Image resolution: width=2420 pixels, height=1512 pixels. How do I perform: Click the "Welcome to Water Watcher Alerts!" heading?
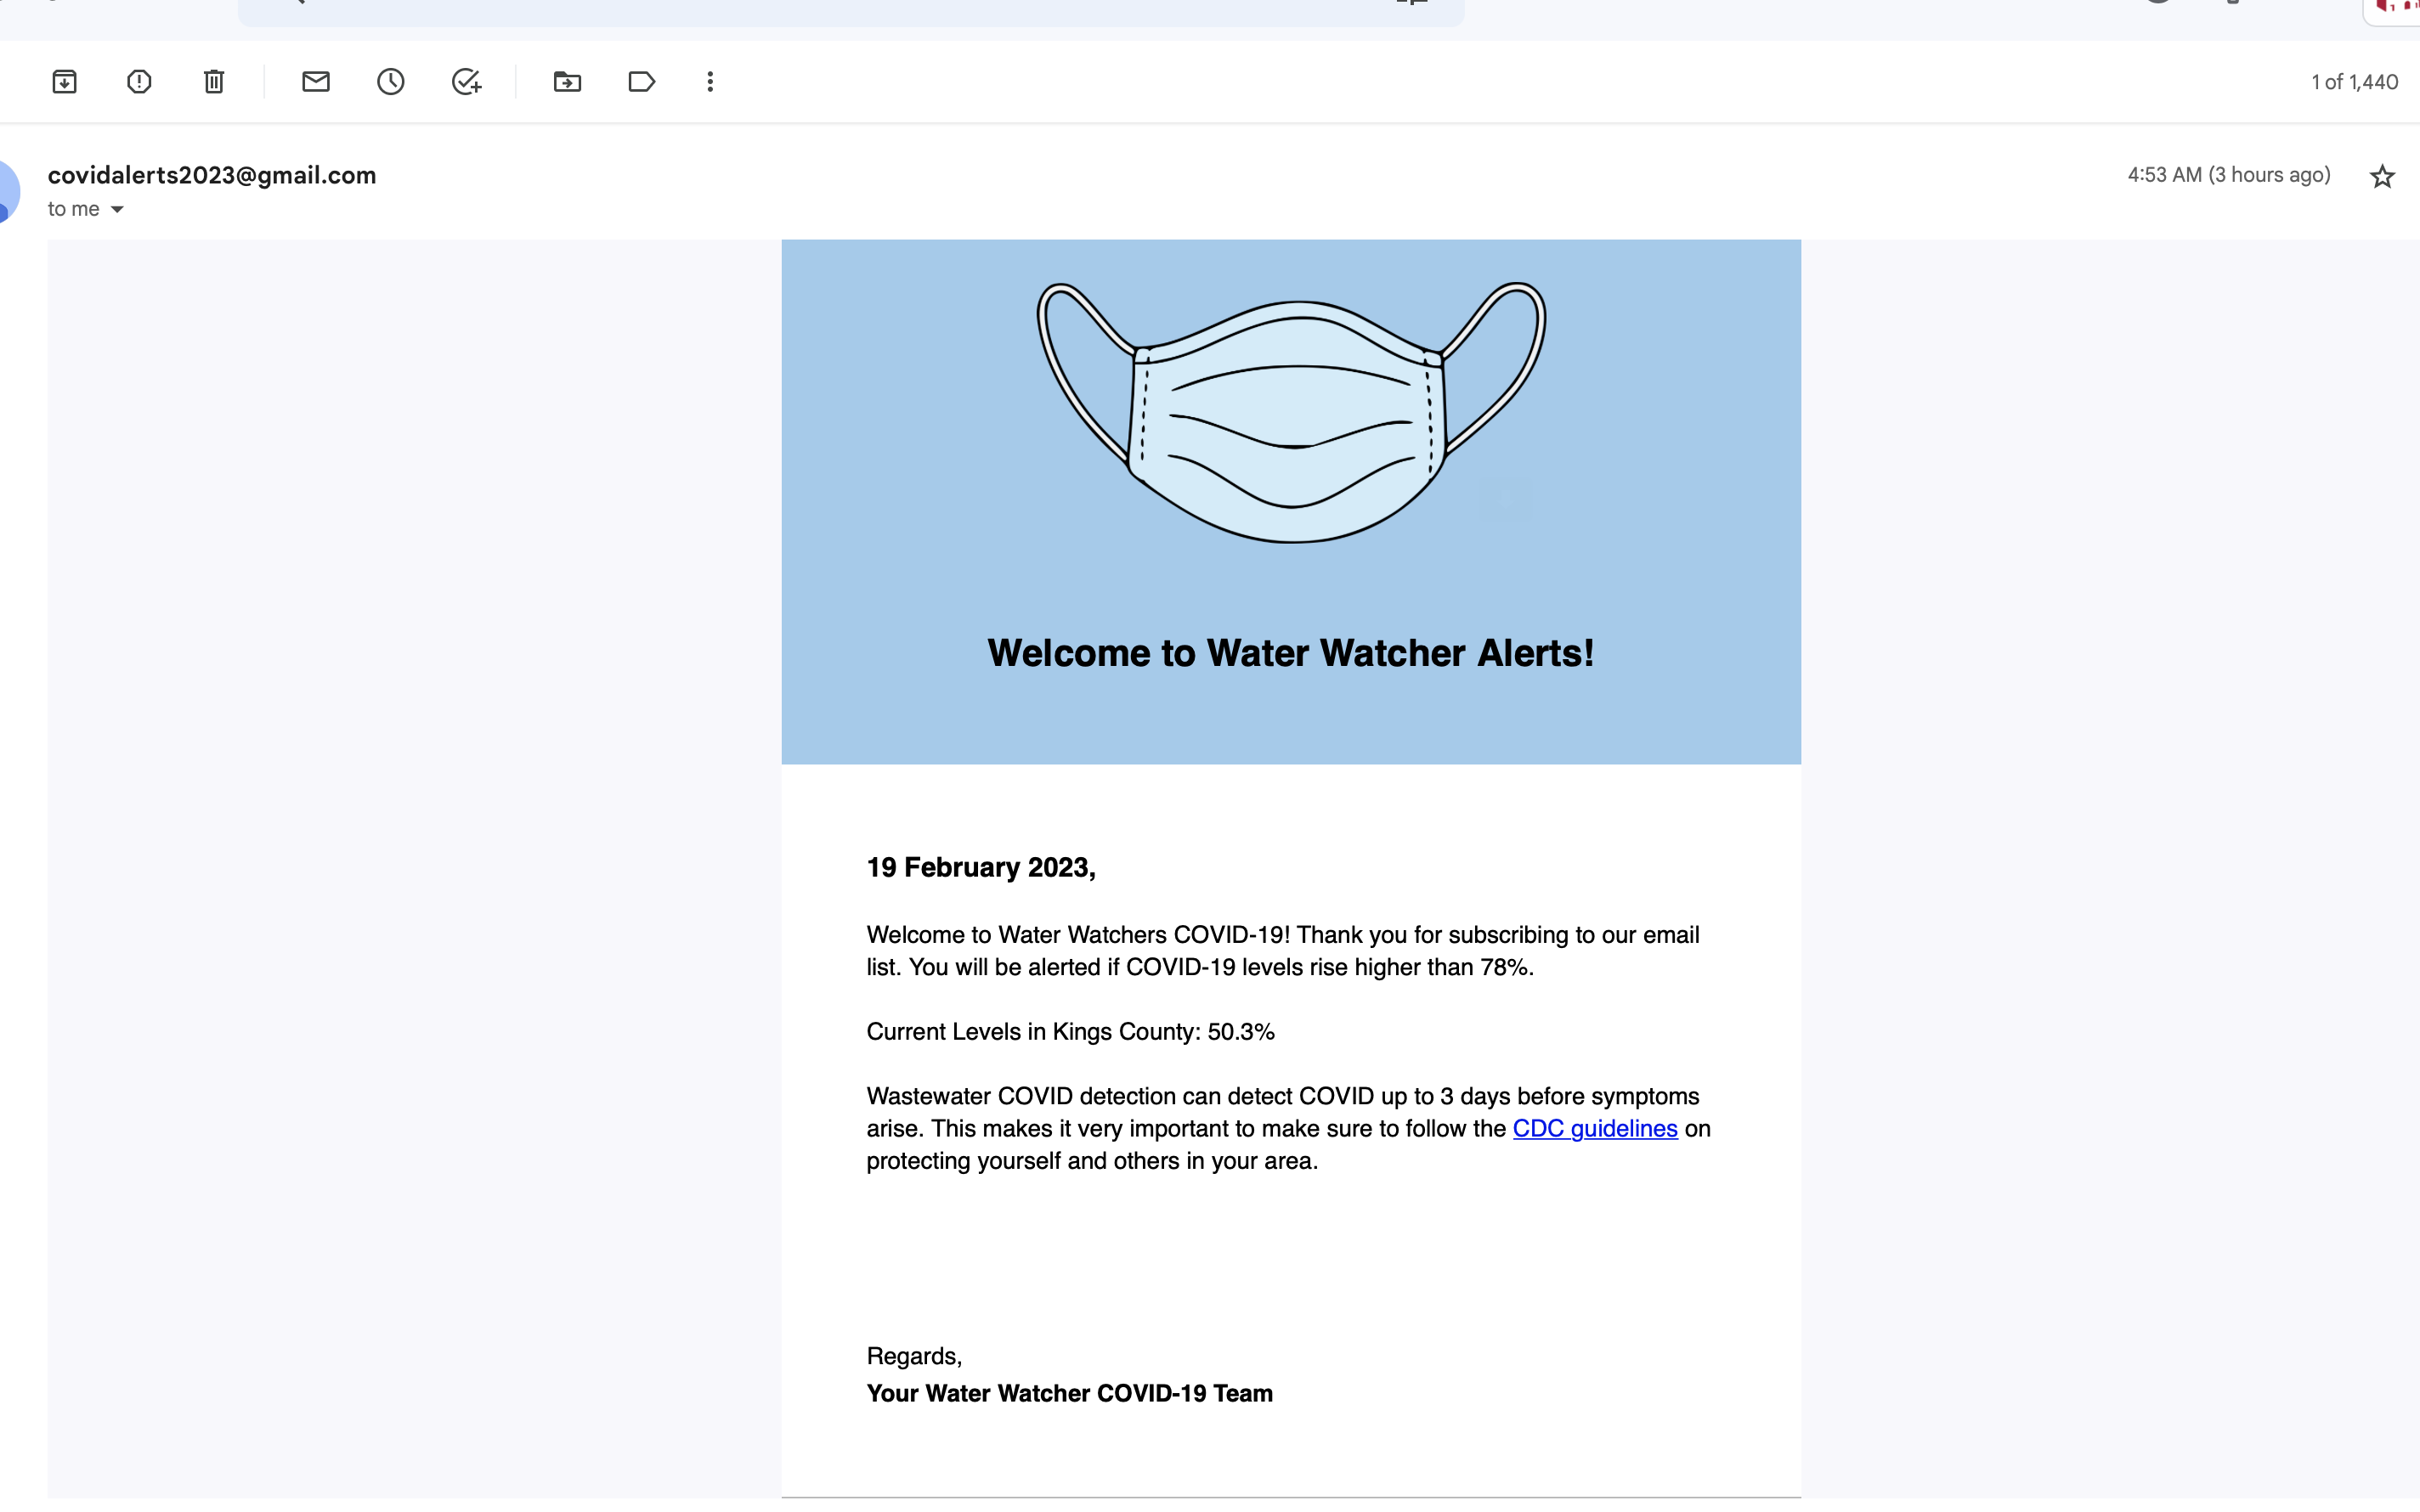[x=1290, y=653]
